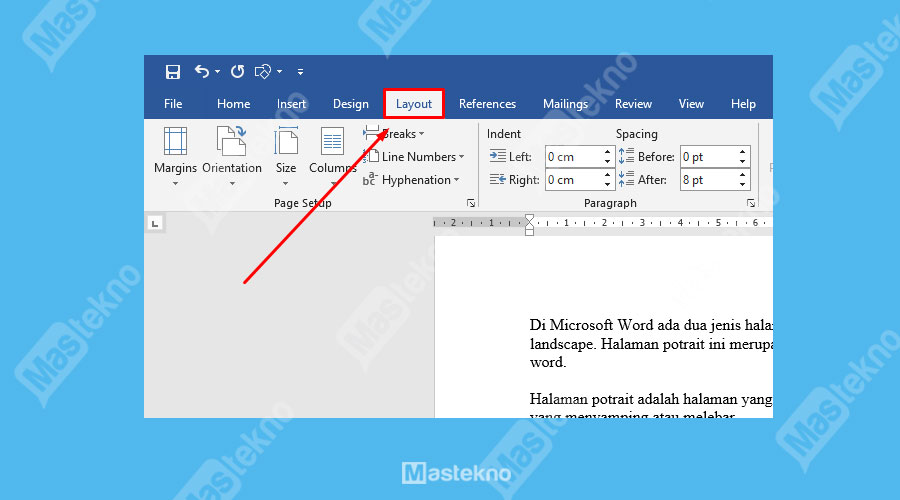Decrease Spacing After value
Image resolution: width=900 pixels, height=500 pixels.
(743, 184)
